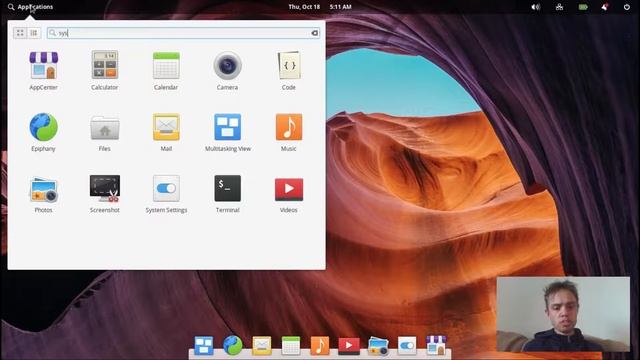Clear the search text with the clear icon
This screenshot has width=640, height=360.
click(x=314, y=33)
